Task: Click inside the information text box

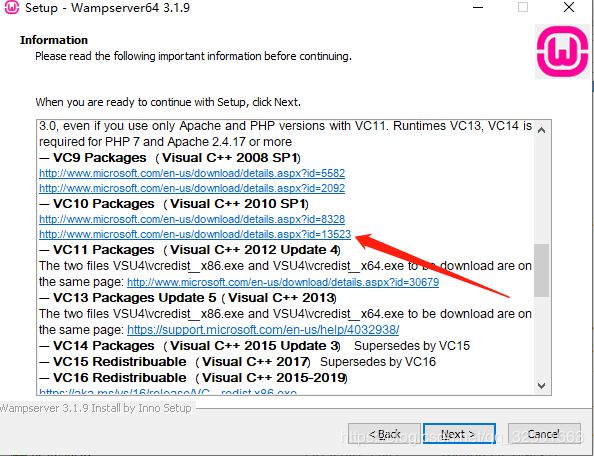Action: pos(286,258)
